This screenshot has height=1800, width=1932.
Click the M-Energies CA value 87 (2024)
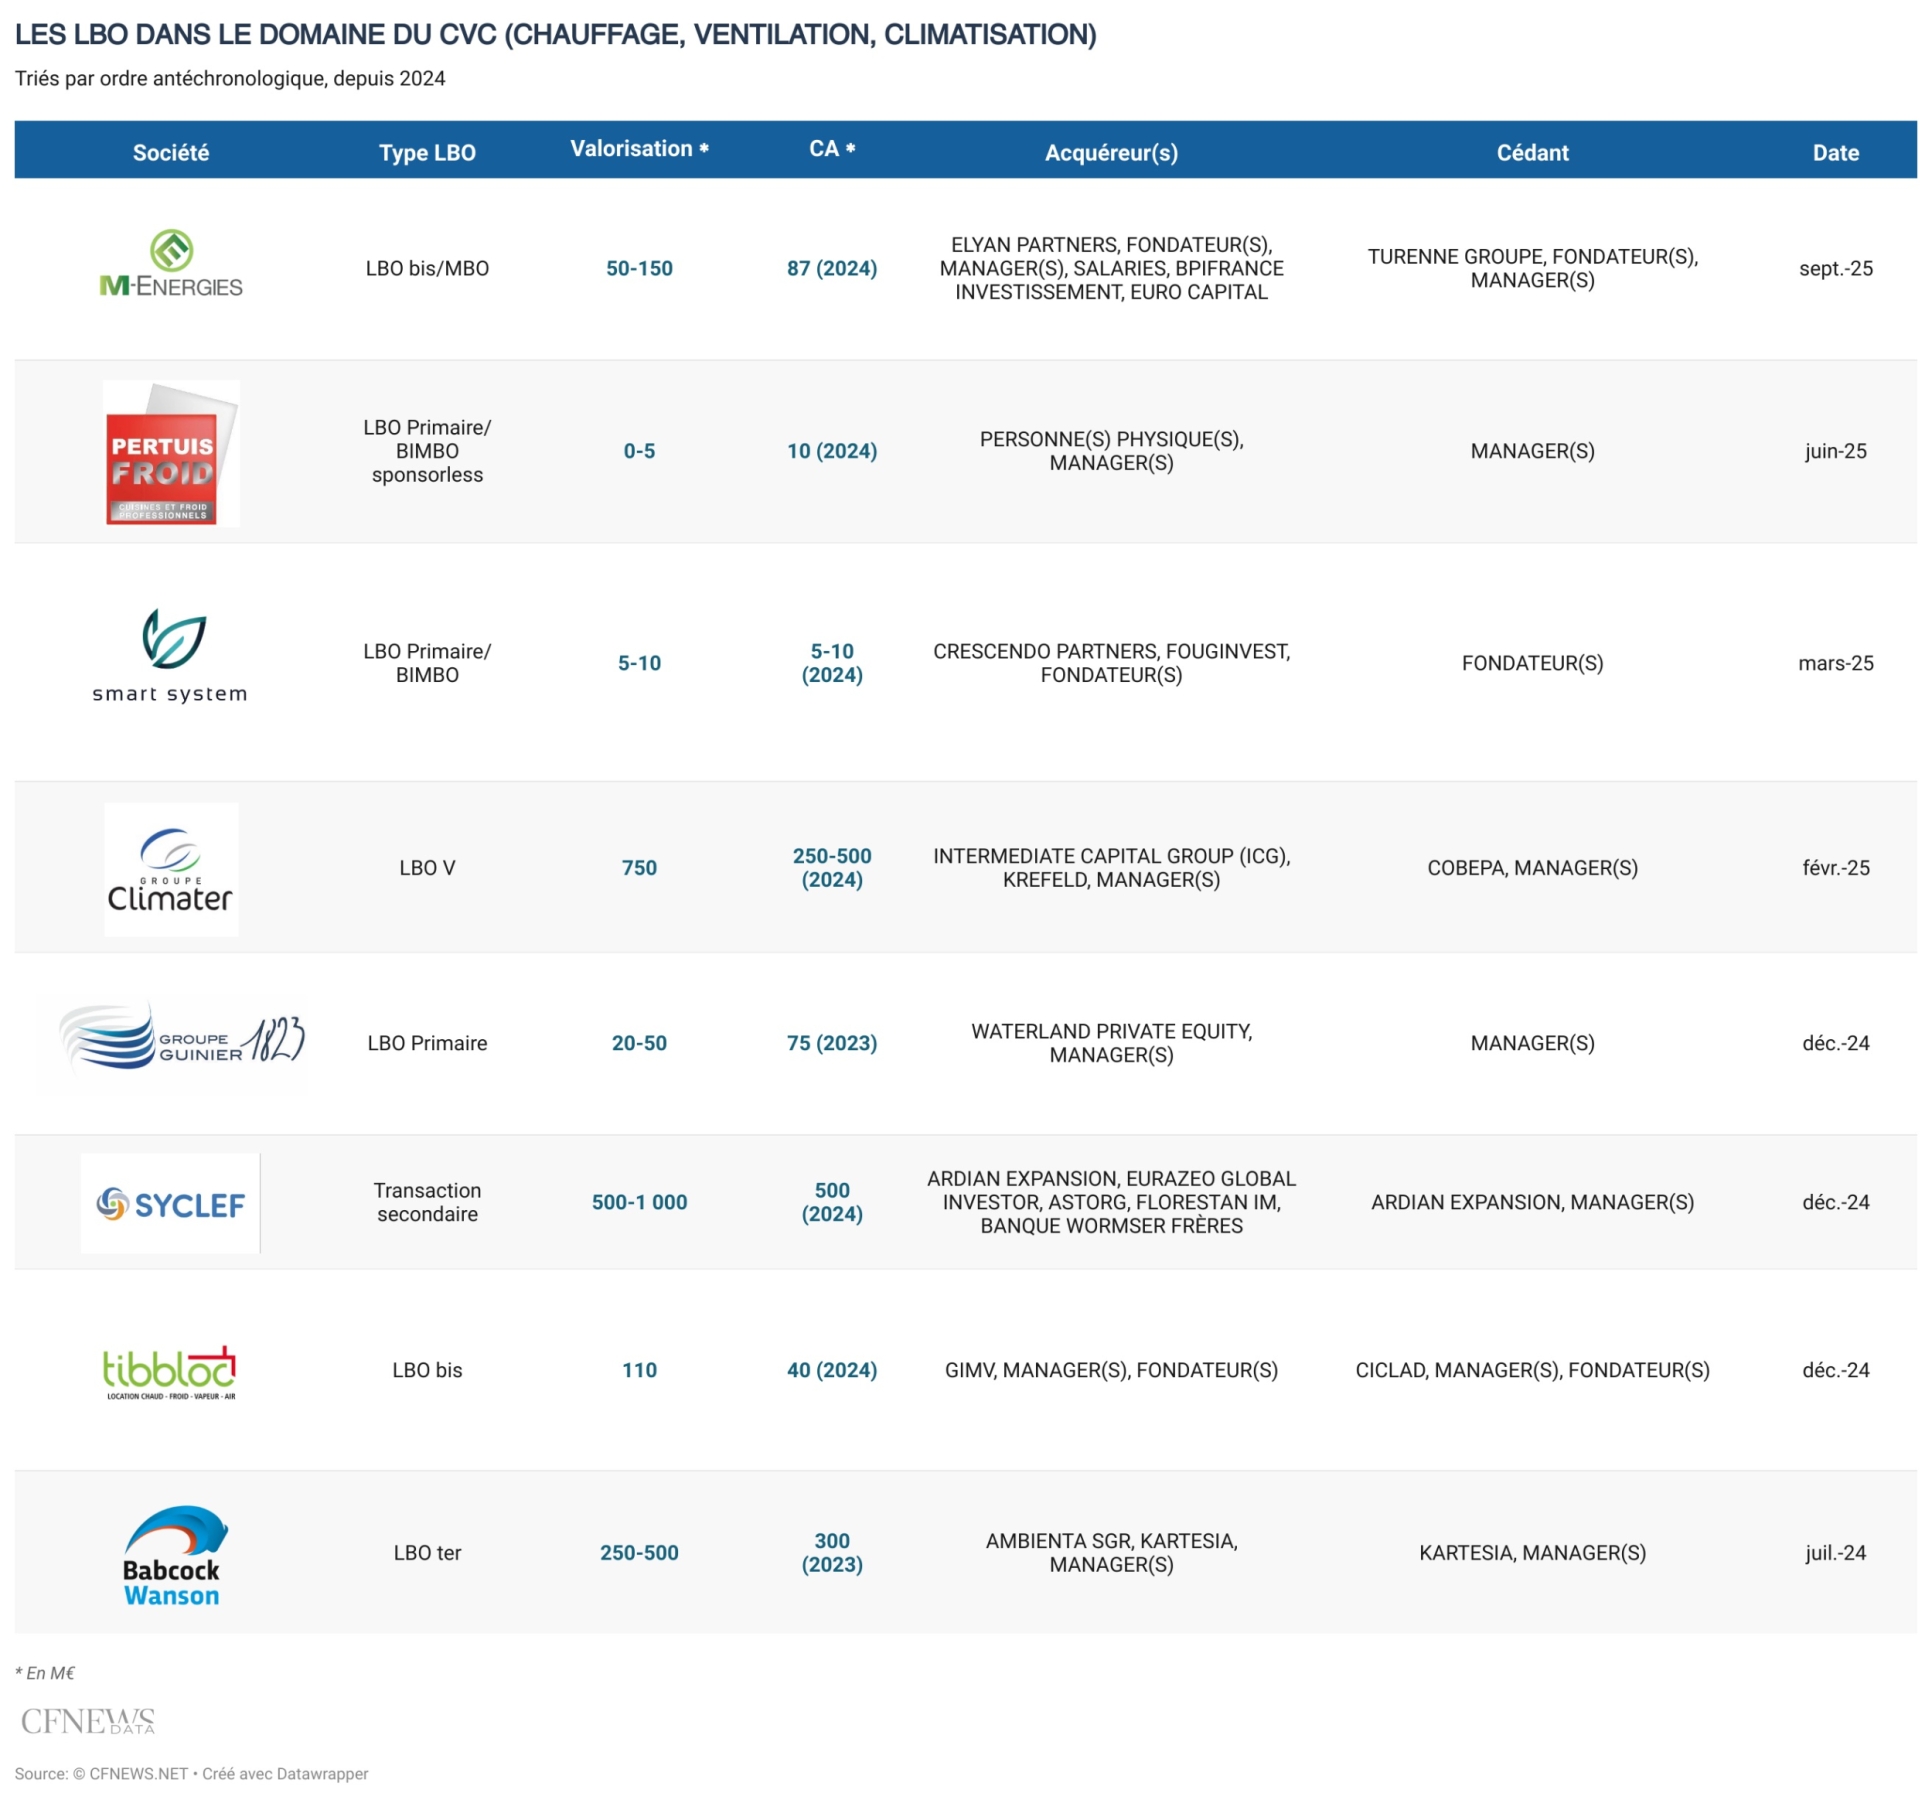click(831, 268)
